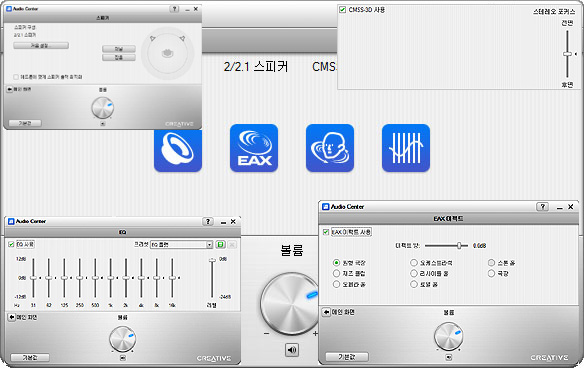Click the plus sign beside main volume knob
This screenshot has height=368, width=584.
[315, 333]
